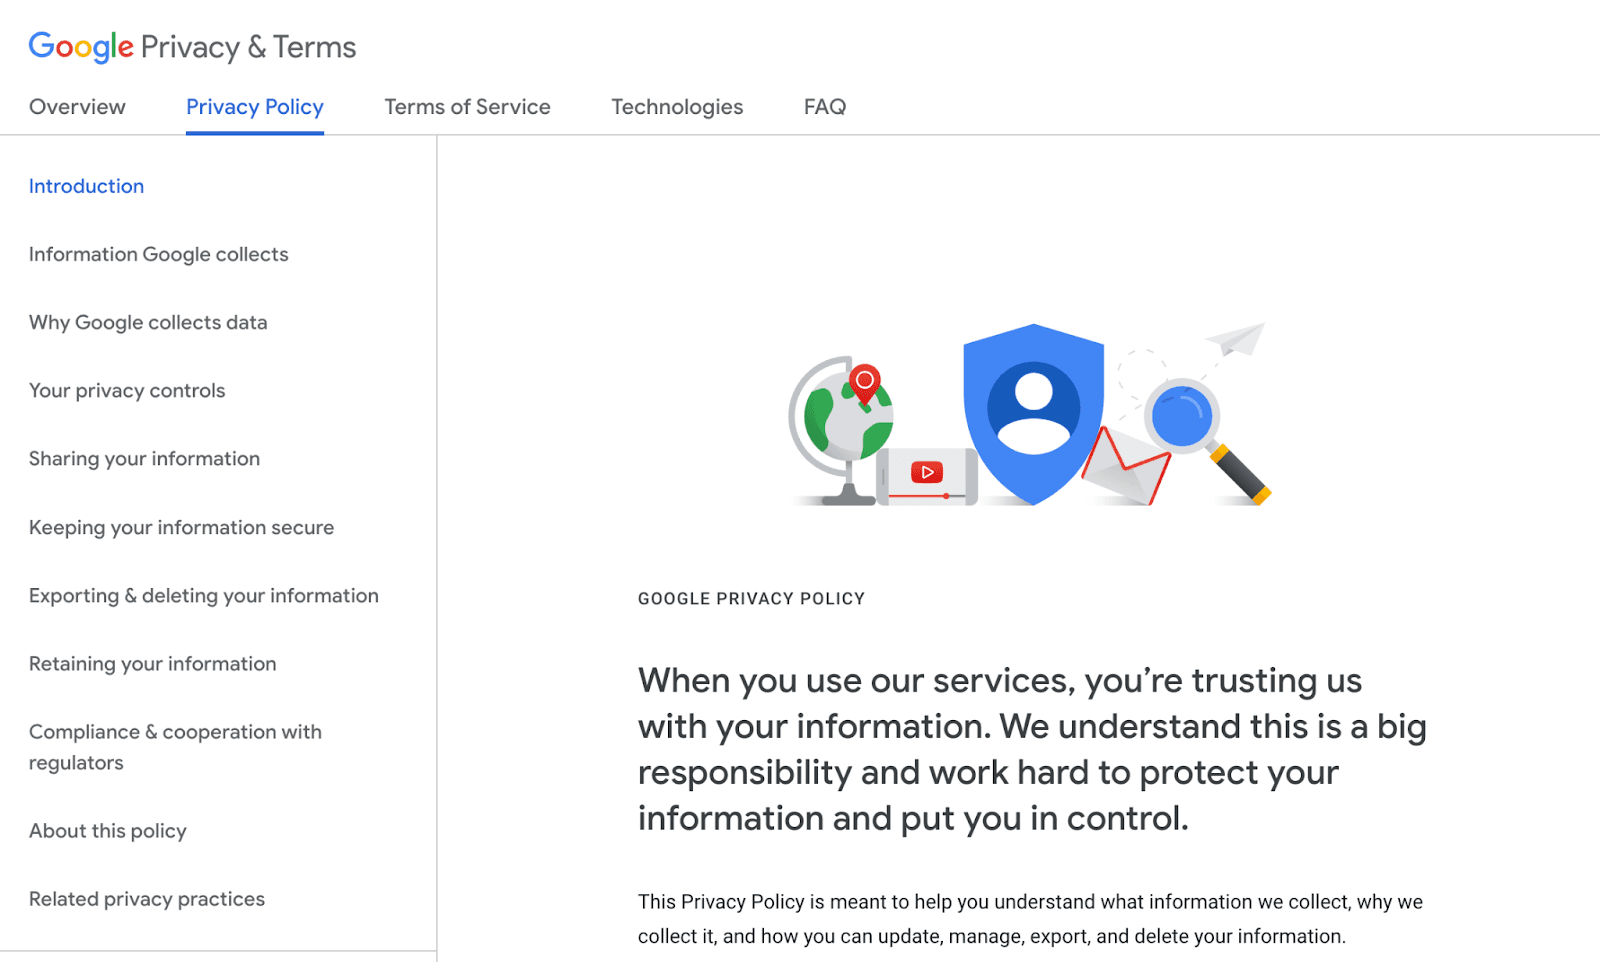1600x962 pixels.
Task: Click the mail envelope illustration
Action: (x=1127, y=466)
